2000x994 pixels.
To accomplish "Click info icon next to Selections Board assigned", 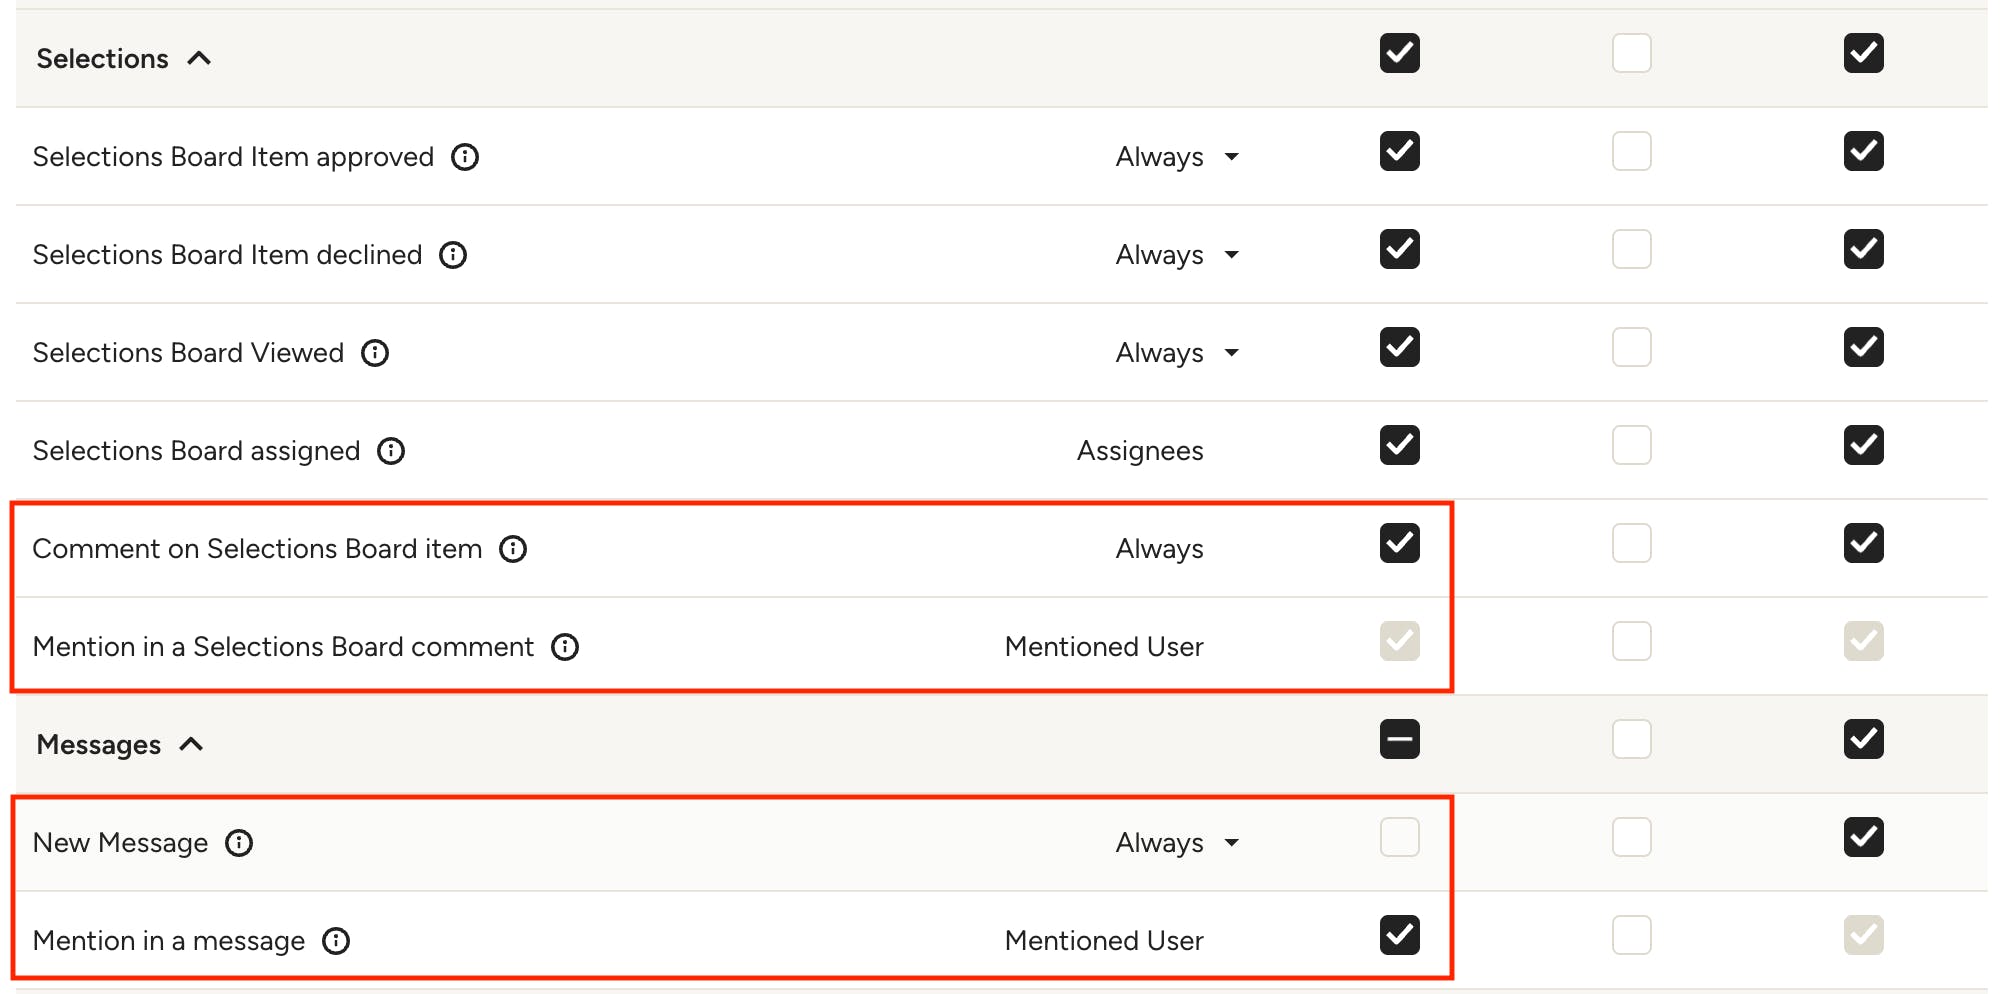I will pyautogui.click(x=391, y=451).
